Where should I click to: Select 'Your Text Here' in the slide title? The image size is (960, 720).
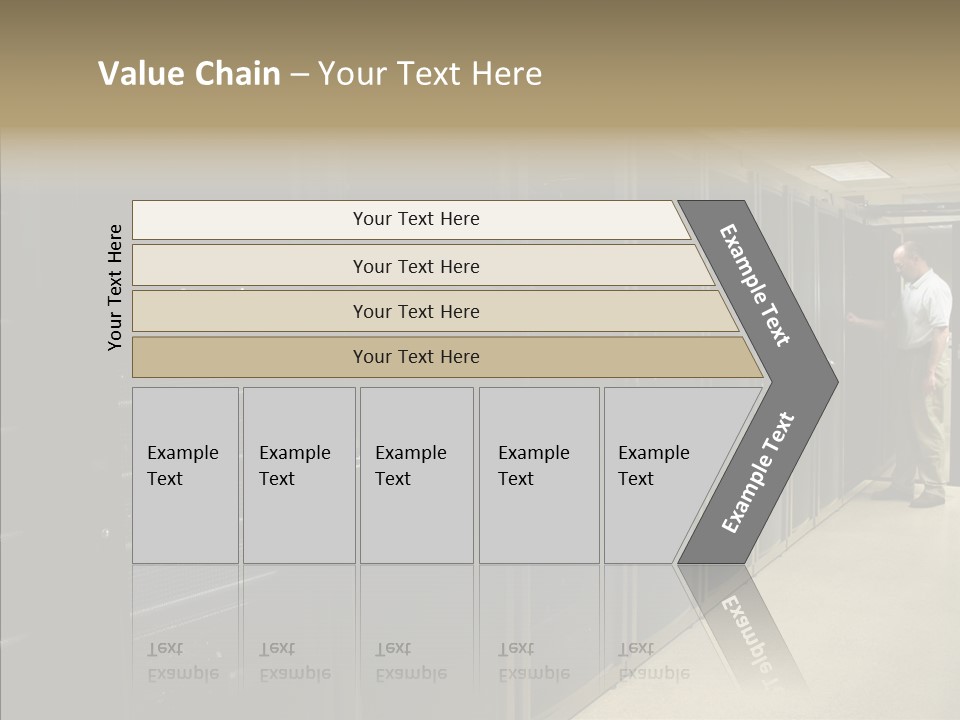click(430, 74)
